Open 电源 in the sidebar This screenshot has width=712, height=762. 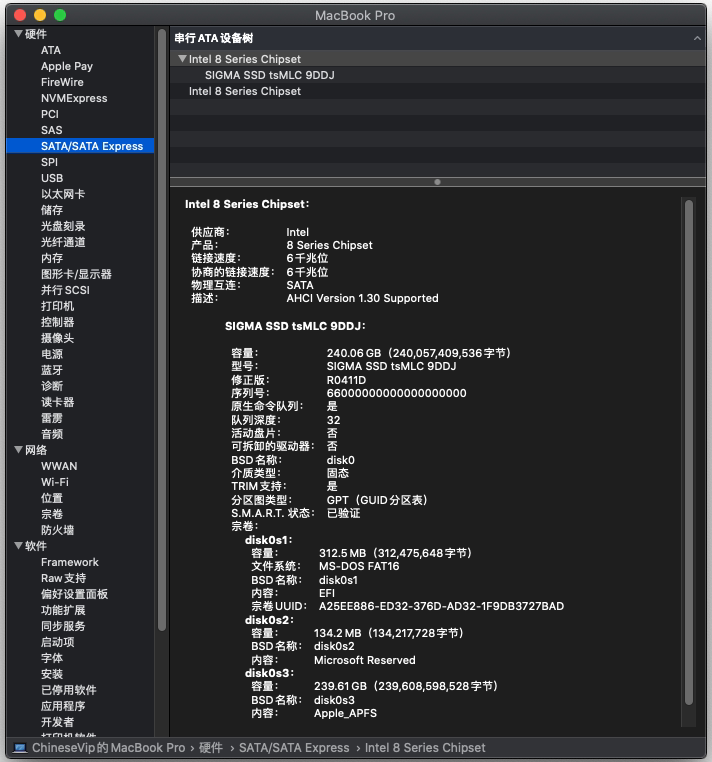(x=52, y=354)
